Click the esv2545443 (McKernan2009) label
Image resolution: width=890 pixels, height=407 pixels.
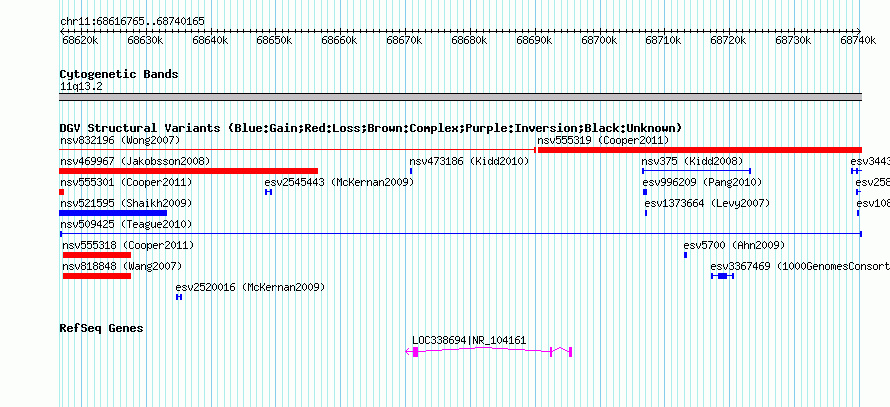(x=339, y=182)
